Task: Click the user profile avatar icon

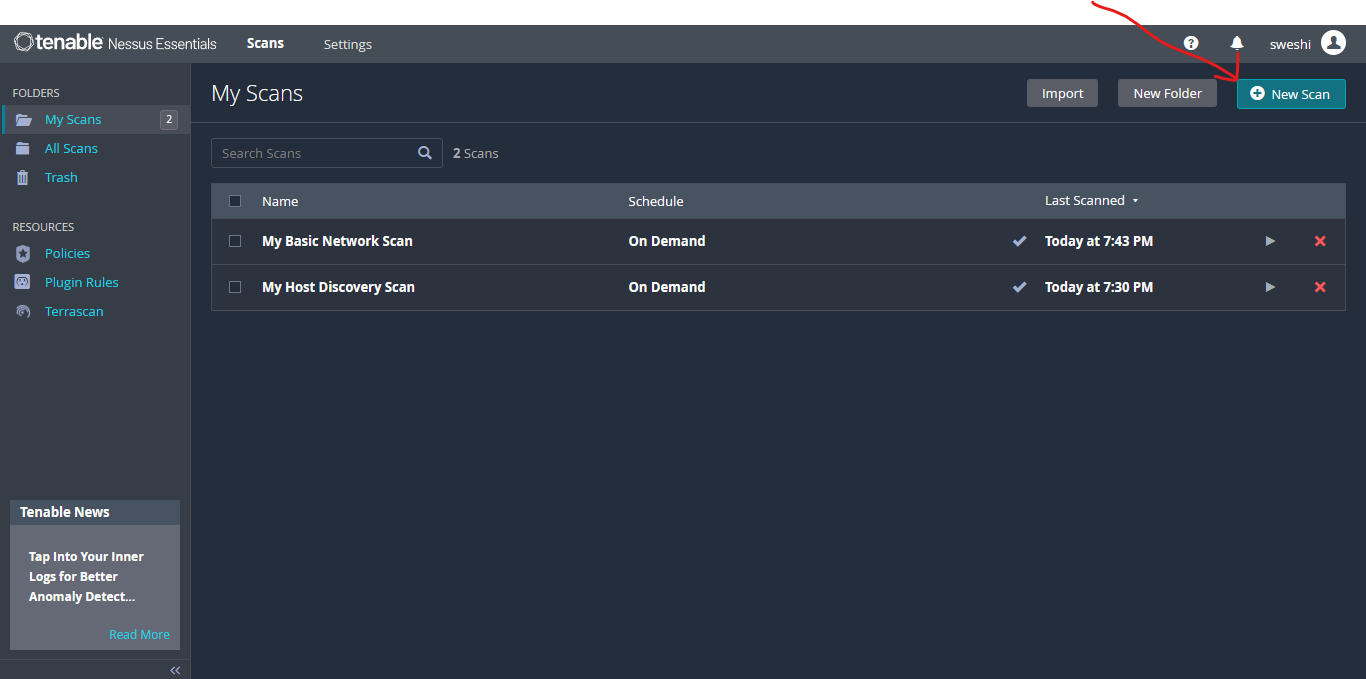Action: (1333, 43)
